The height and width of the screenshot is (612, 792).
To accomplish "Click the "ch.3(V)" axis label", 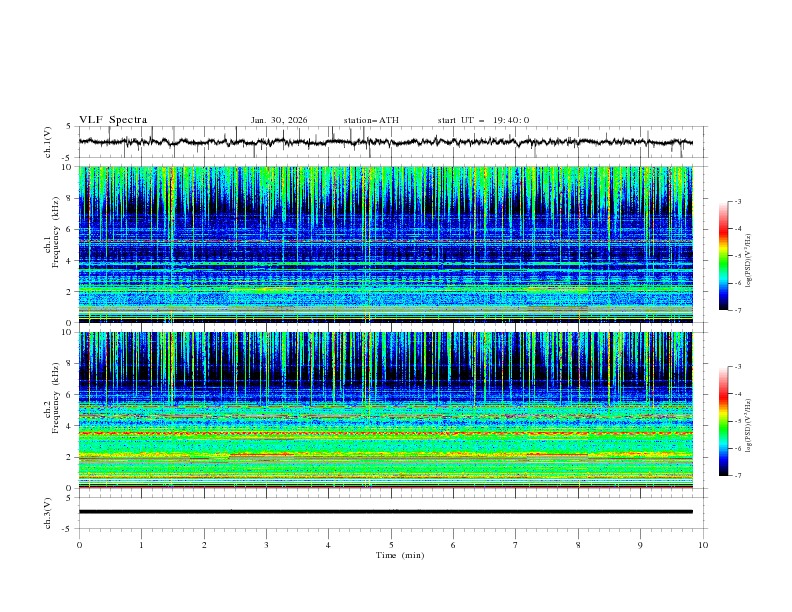I will tap(48, 513).
